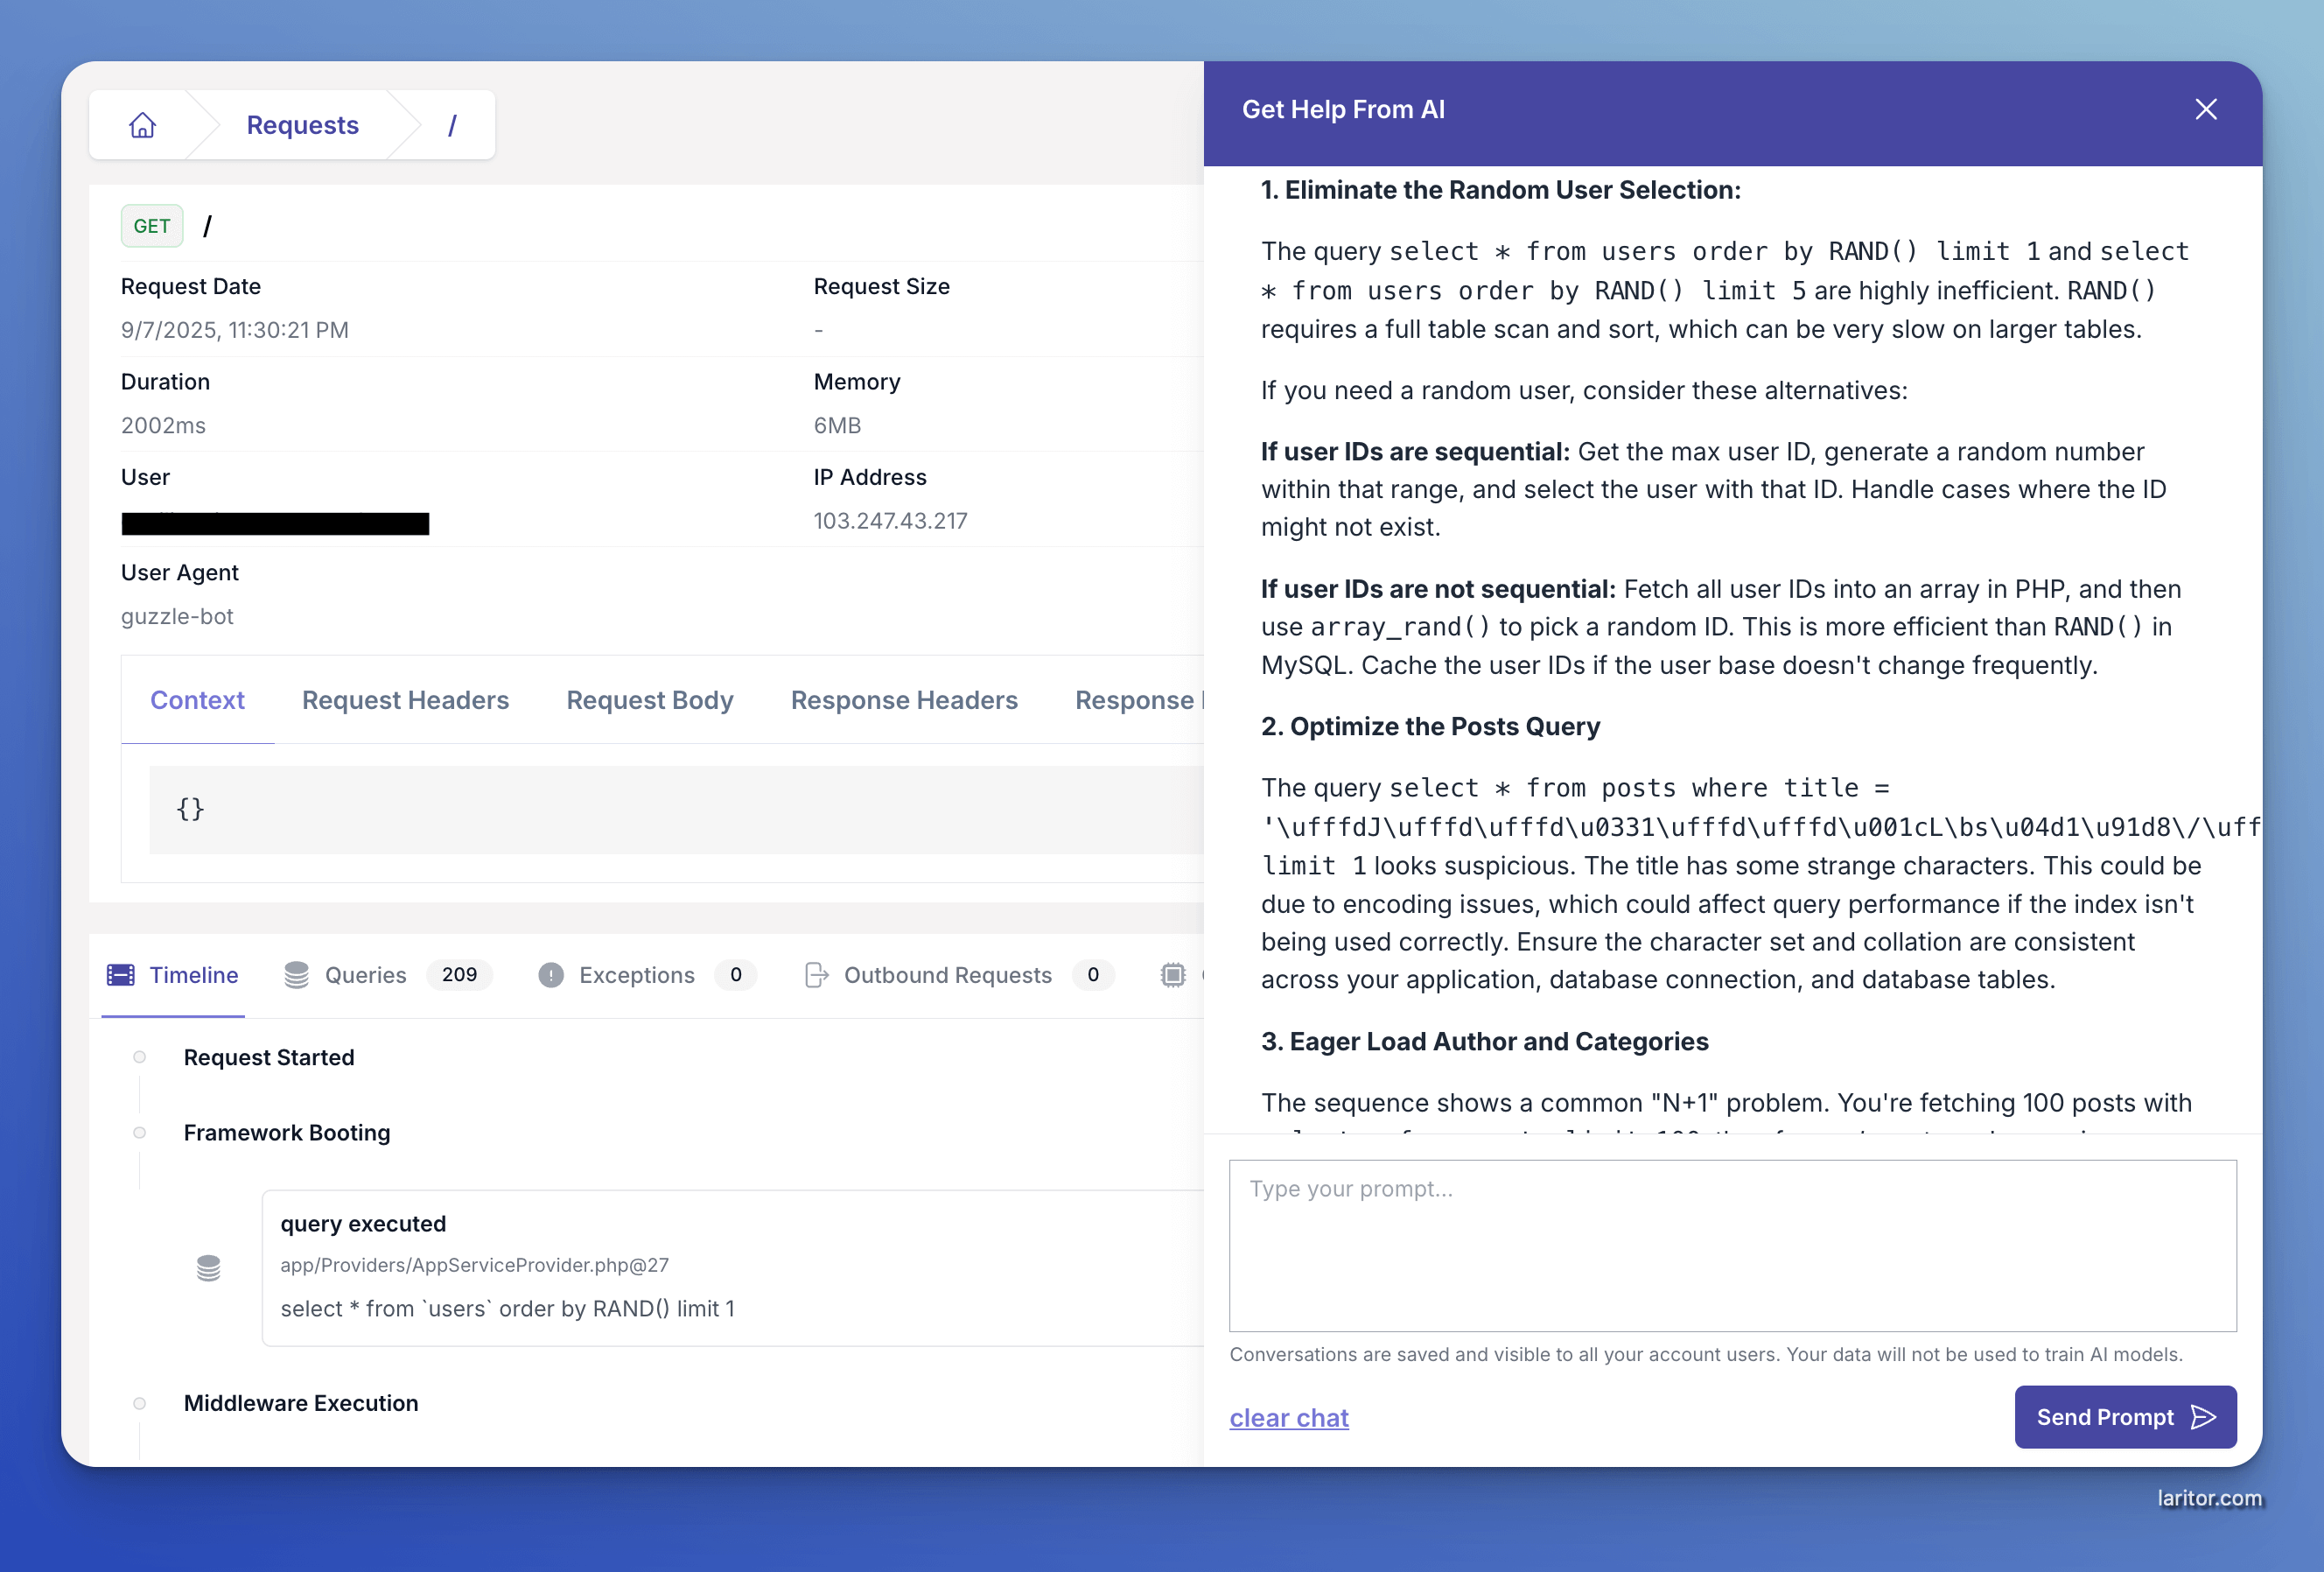Close the Get Help From AI panel

point(2205,110)
